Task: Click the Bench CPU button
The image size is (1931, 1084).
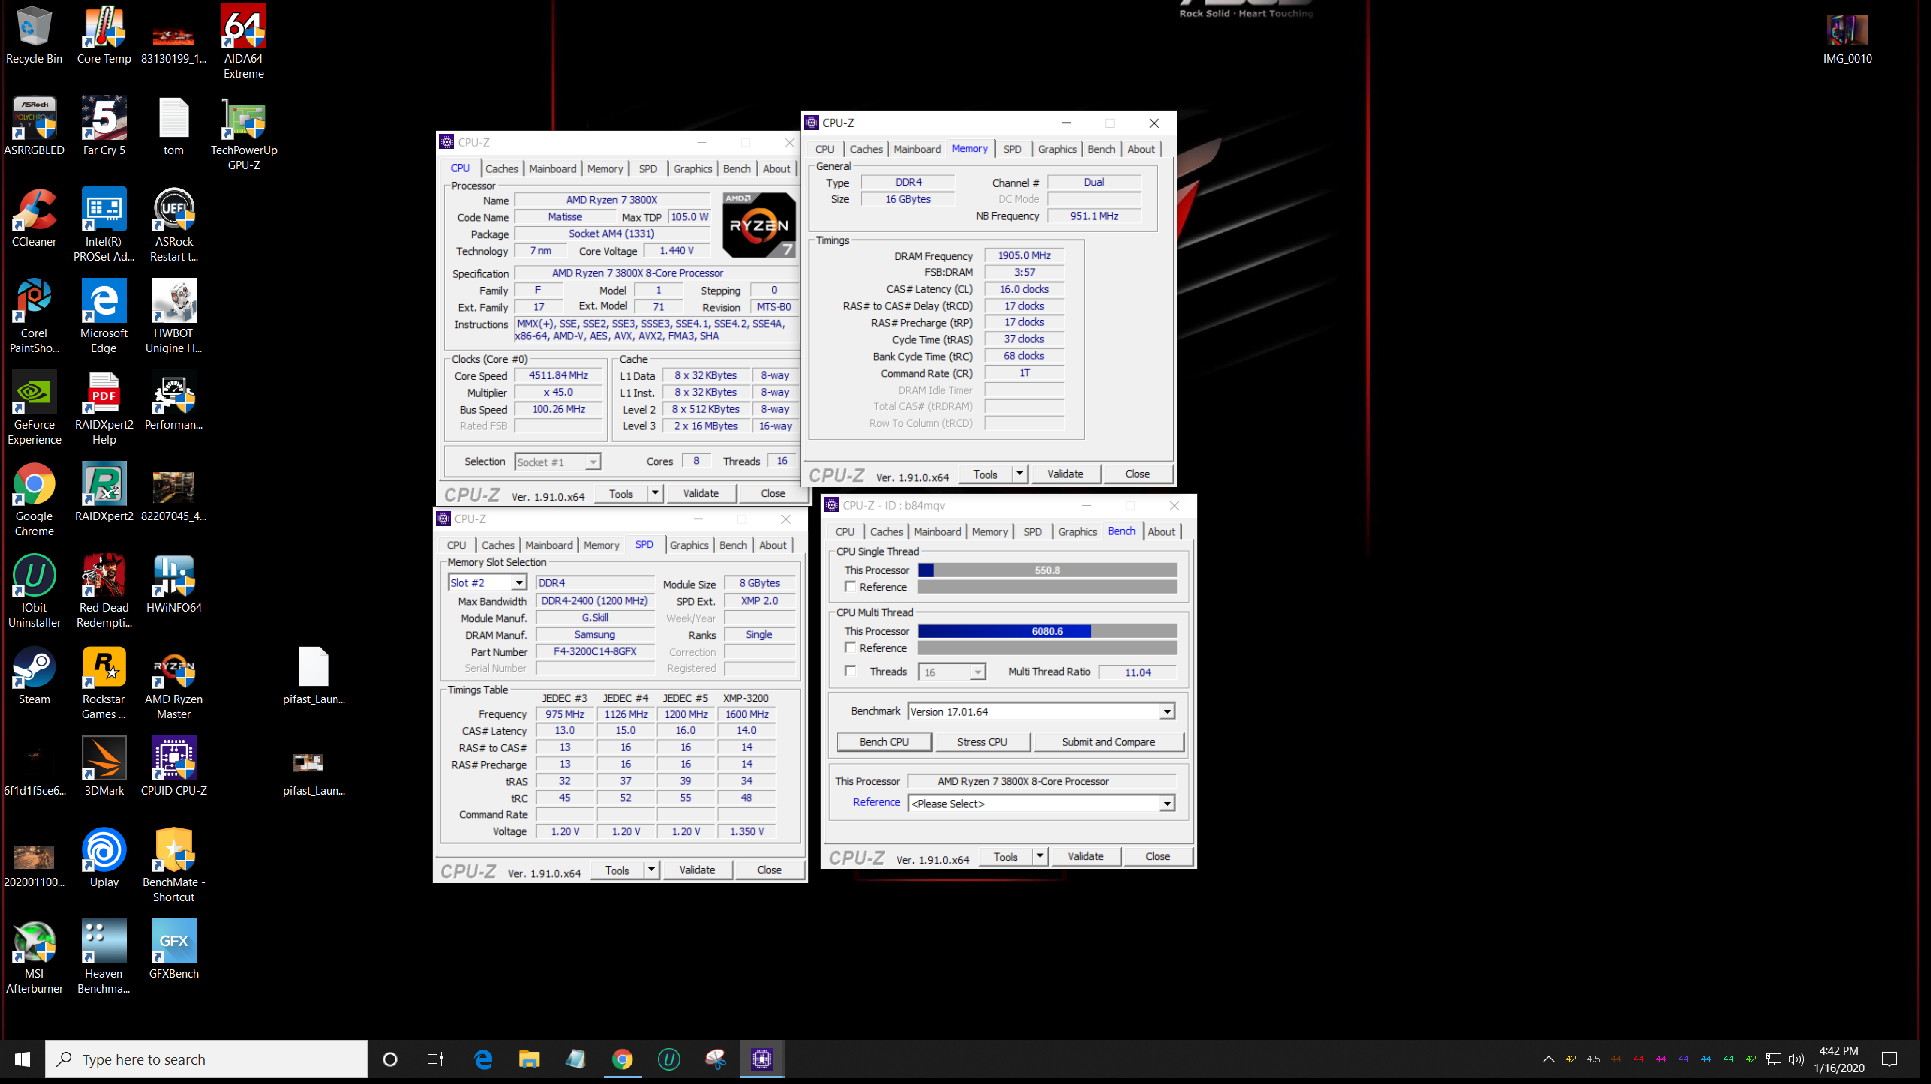Action: [884, 742]
